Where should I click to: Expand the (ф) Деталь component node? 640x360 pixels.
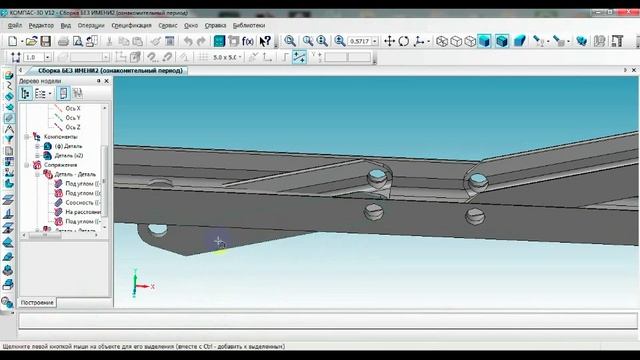click(37, 146)
